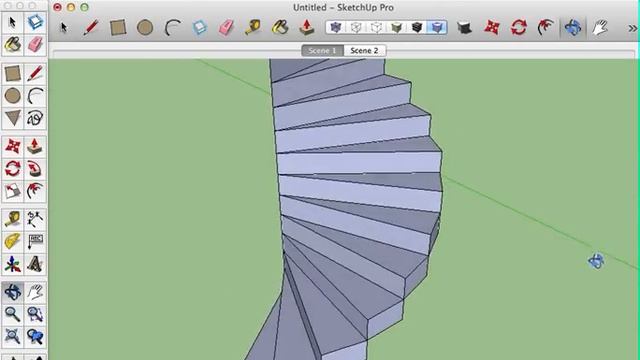Choose the Arc tool in left palette
The height and width of the screenshot is (360, 640).
(x=35, y=96)
